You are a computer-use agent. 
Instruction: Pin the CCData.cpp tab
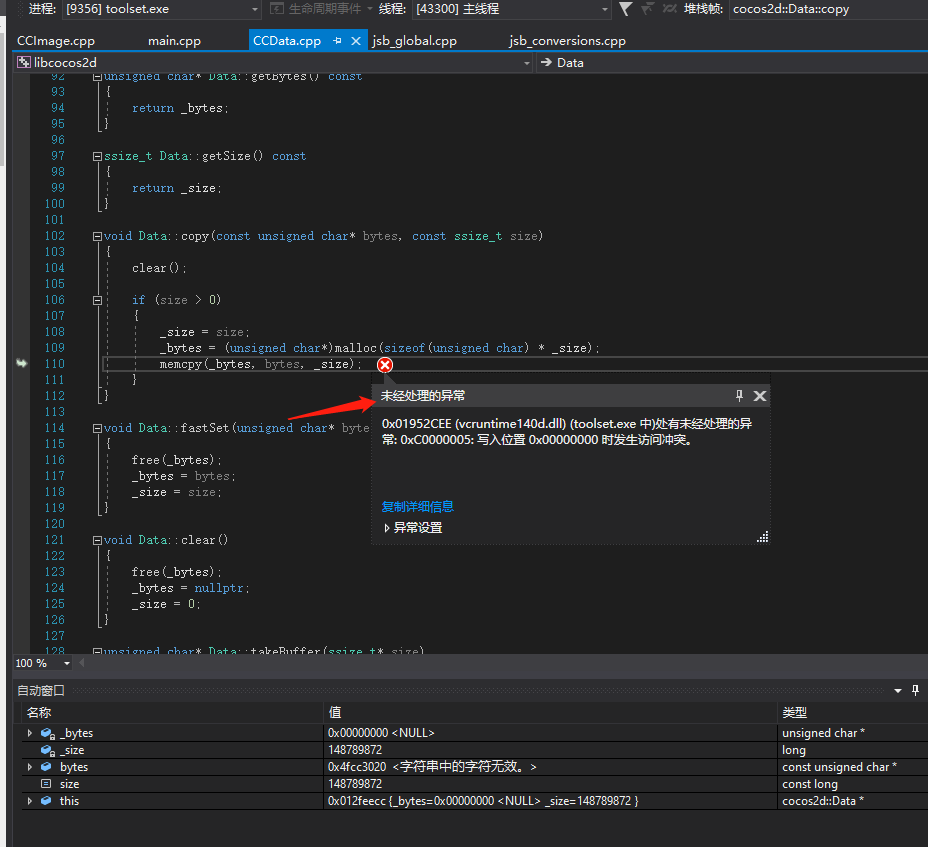point(338,41)
